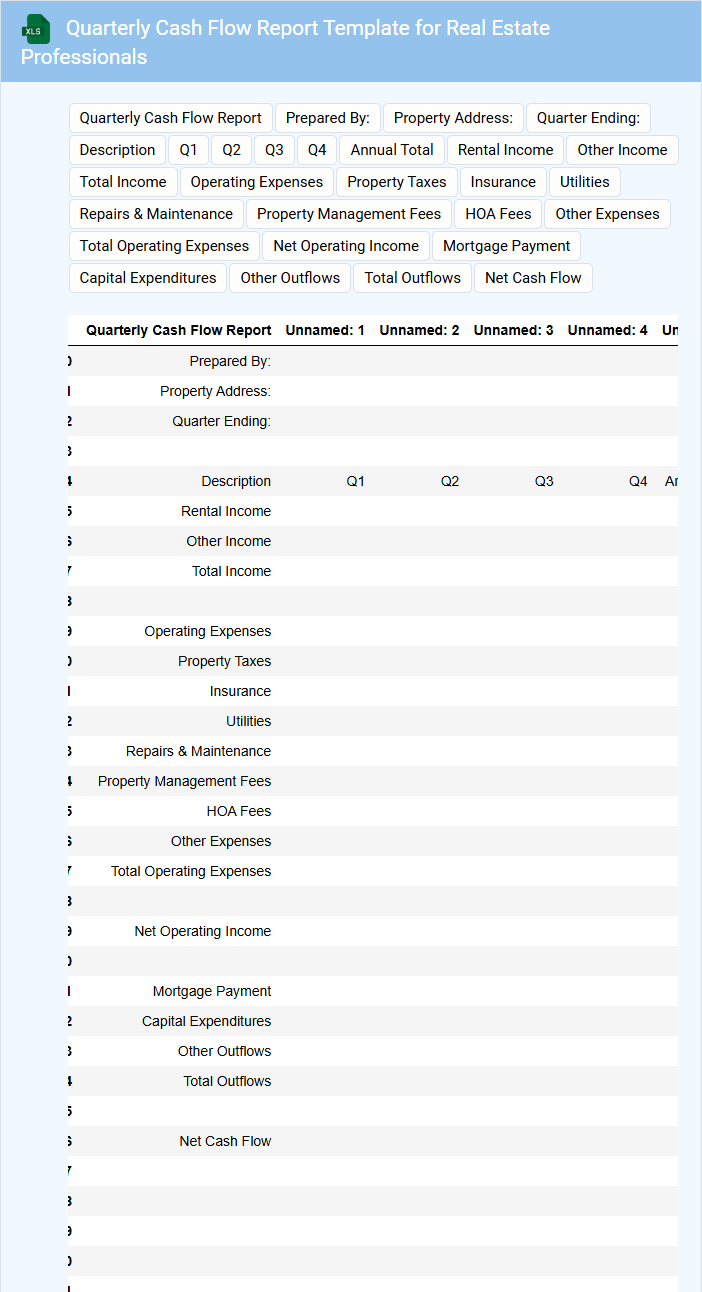Select the Mortgage Payment tag
The width and height of the screenshot is (702, 1292).
tap(506, 246)
